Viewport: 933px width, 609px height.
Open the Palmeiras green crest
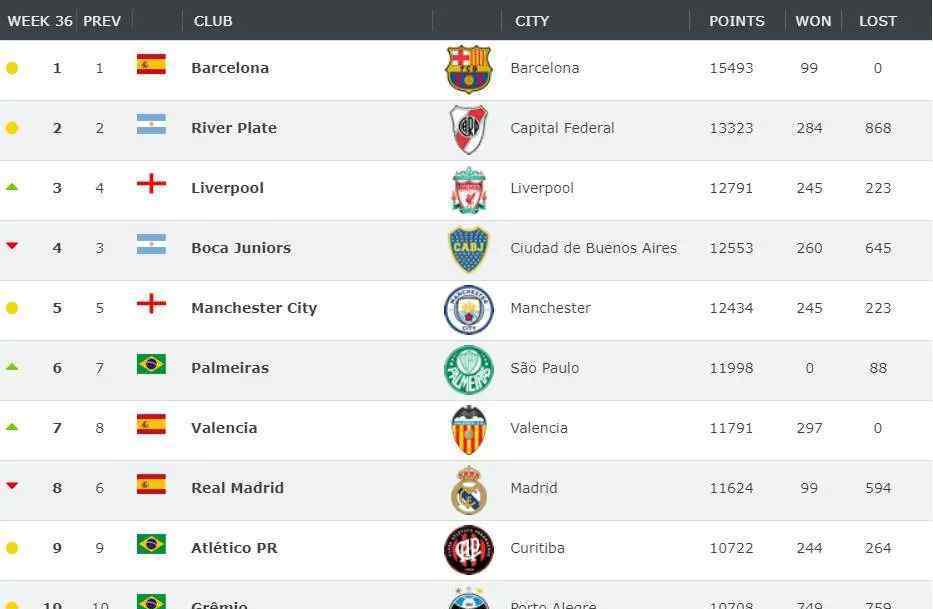point(469,370)
